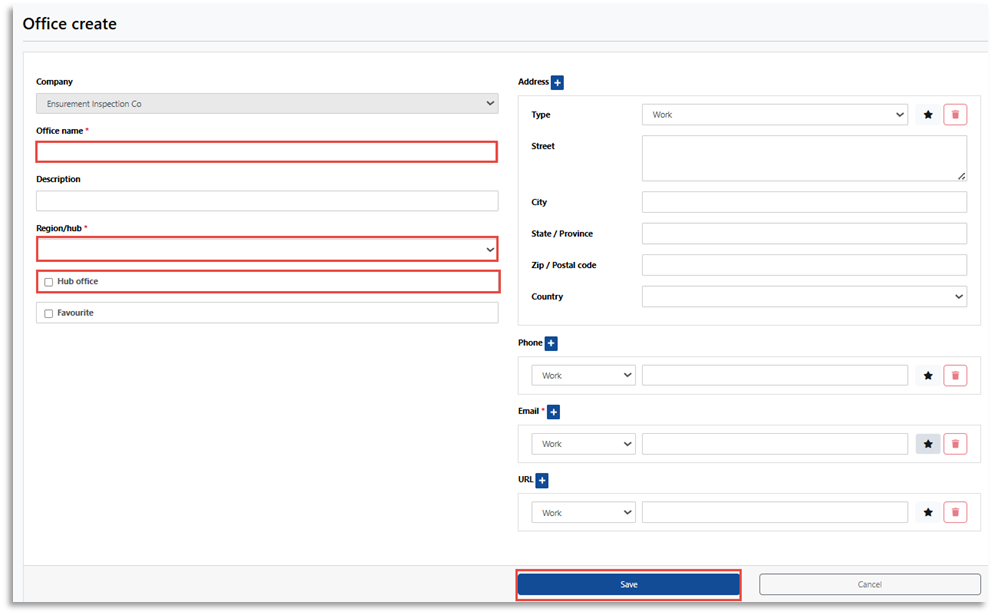Delete the email row with trash icon
Image resolution: width=992 pixels, height=615 pixels.
click(x=955, y=444)
